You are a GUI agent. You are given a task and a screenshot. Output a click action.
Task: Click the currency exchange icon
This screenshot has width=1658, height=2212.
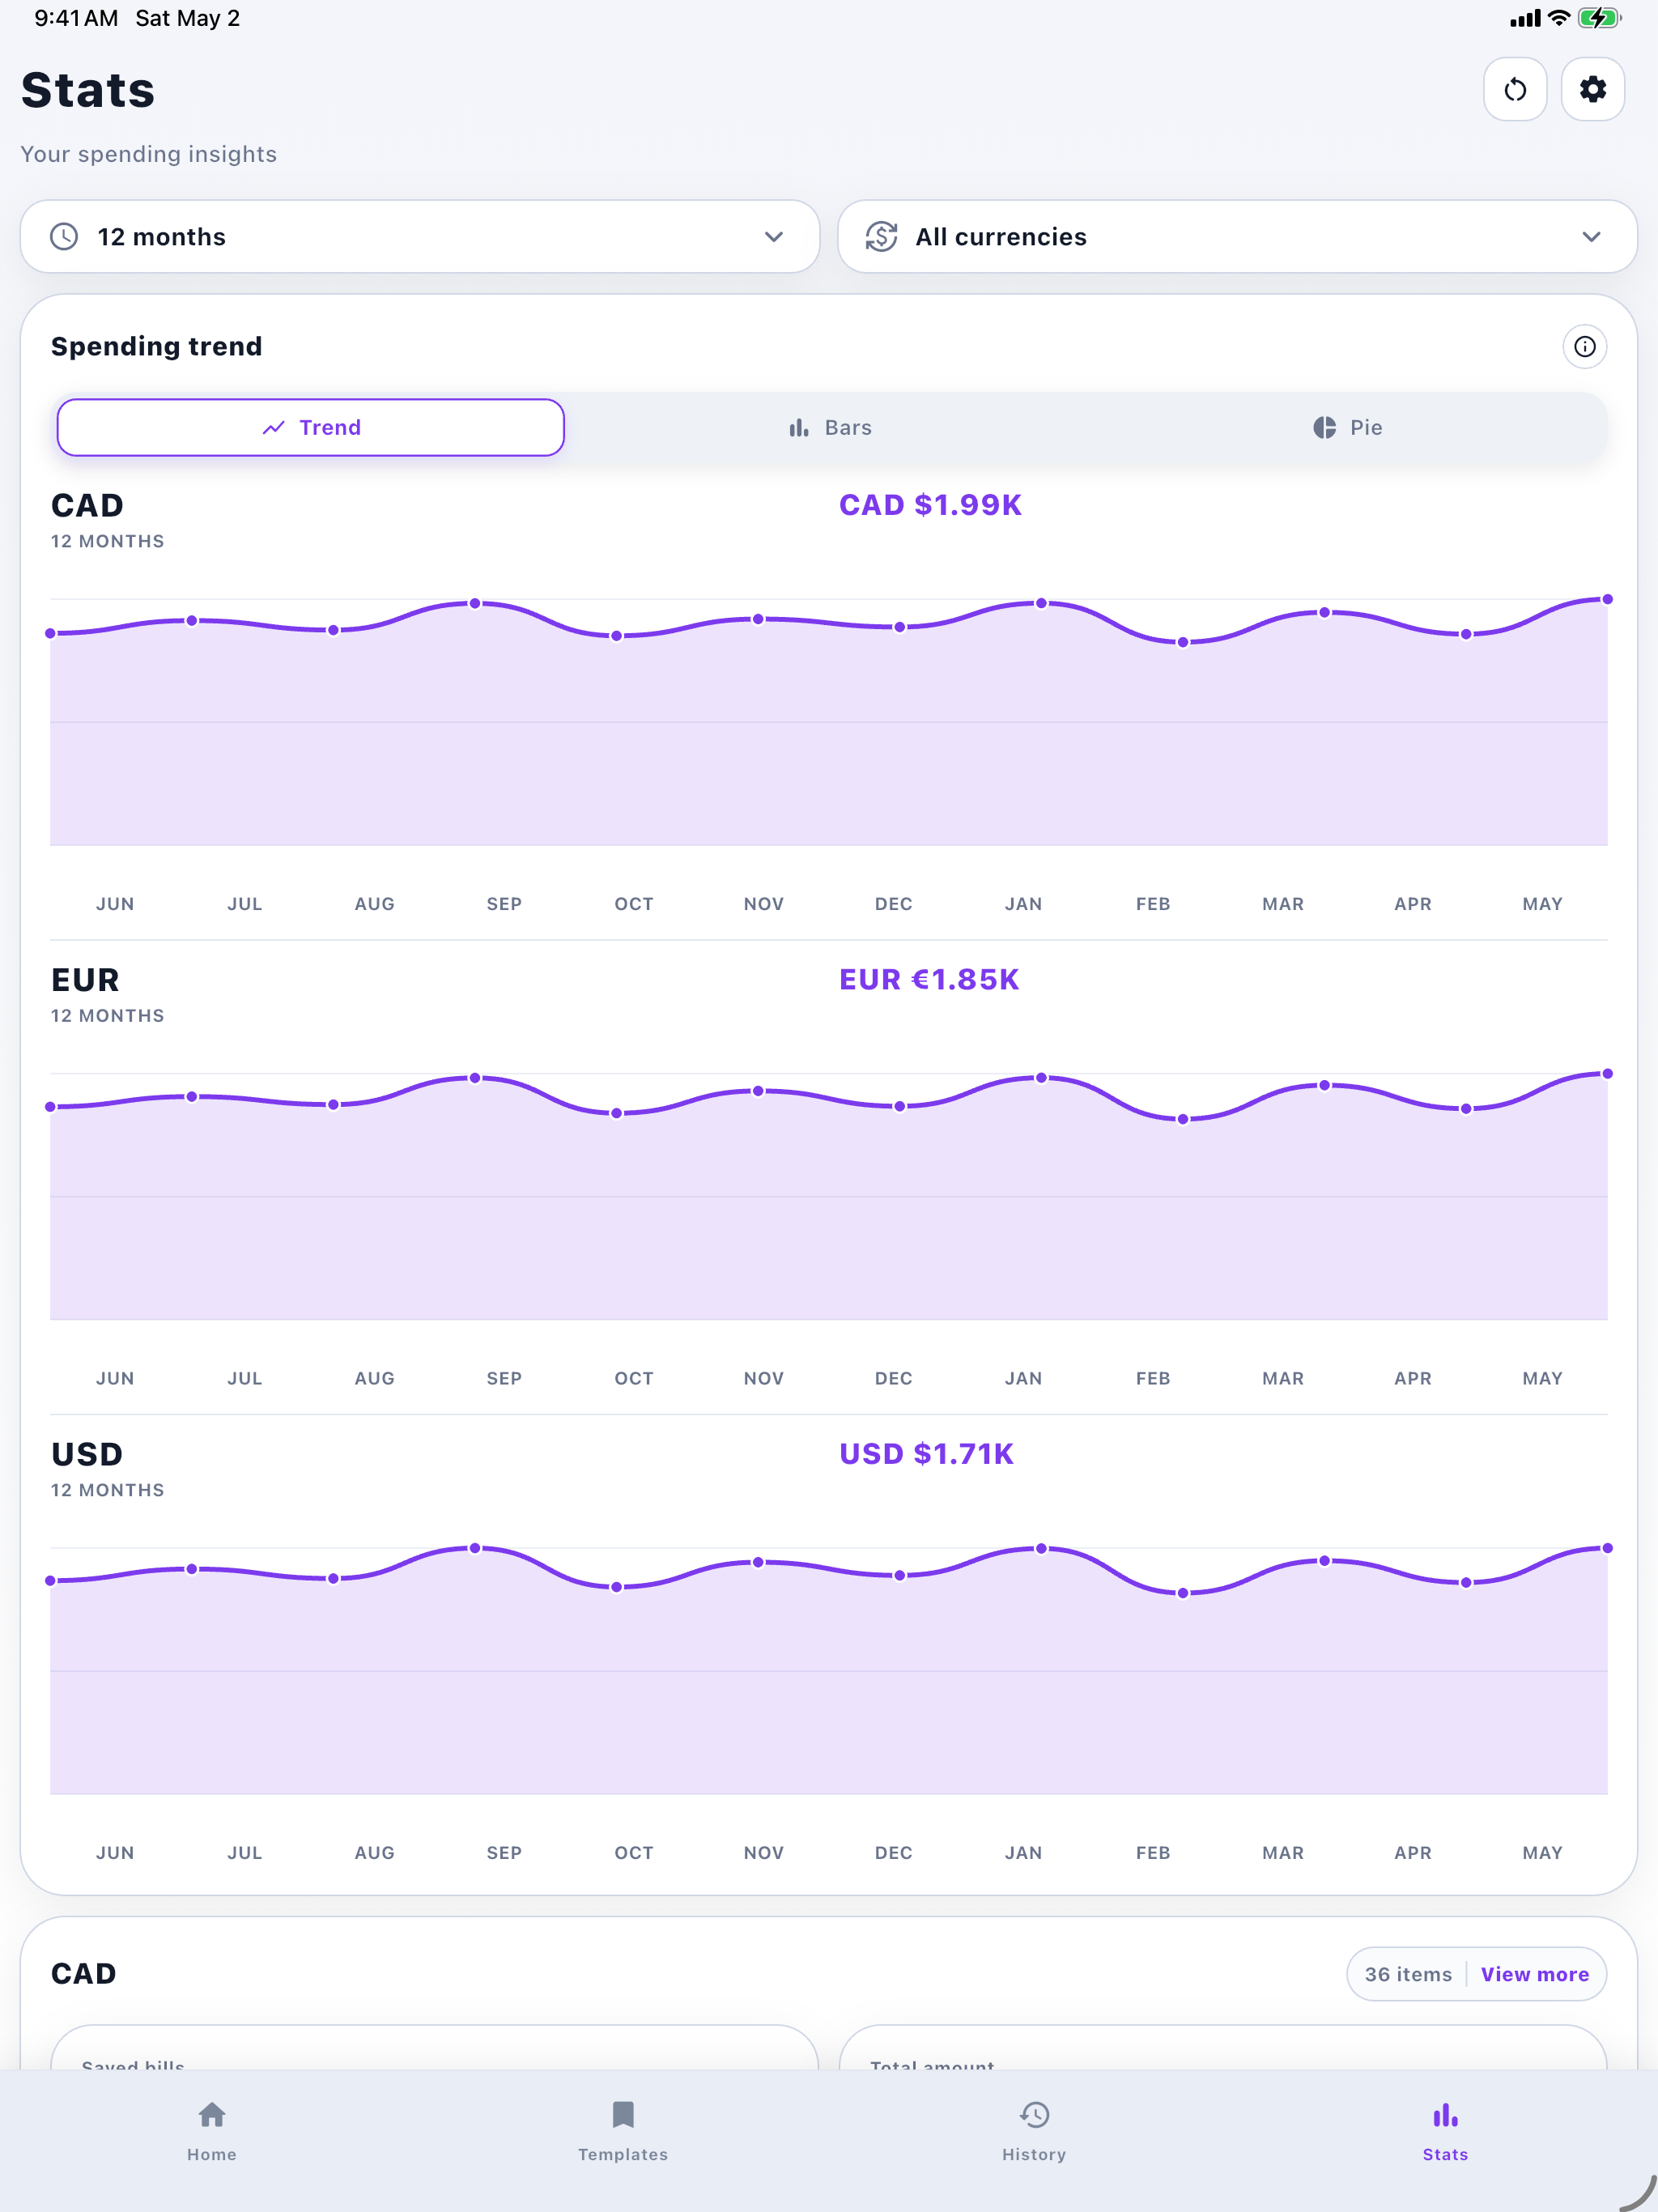point(881,237)
